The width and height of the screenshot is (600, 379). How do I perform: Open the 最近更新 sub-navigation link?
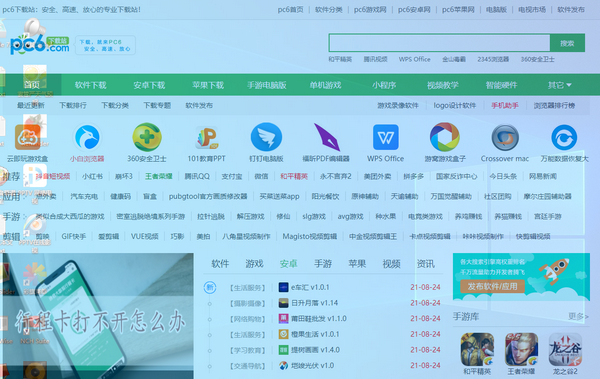[x=31, y=105]
